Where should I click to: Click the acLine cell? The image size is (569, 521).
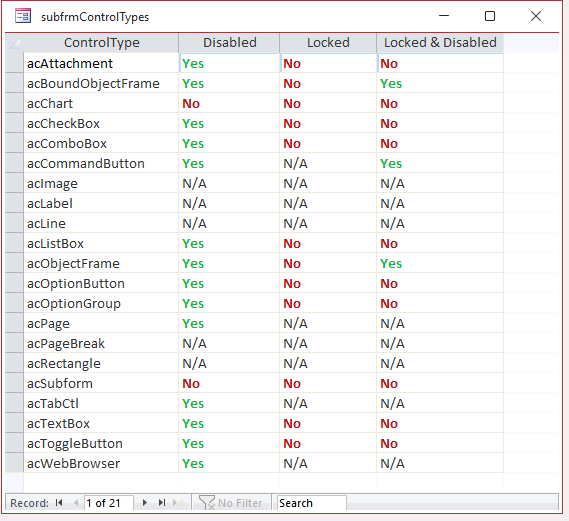pos(101,223)
